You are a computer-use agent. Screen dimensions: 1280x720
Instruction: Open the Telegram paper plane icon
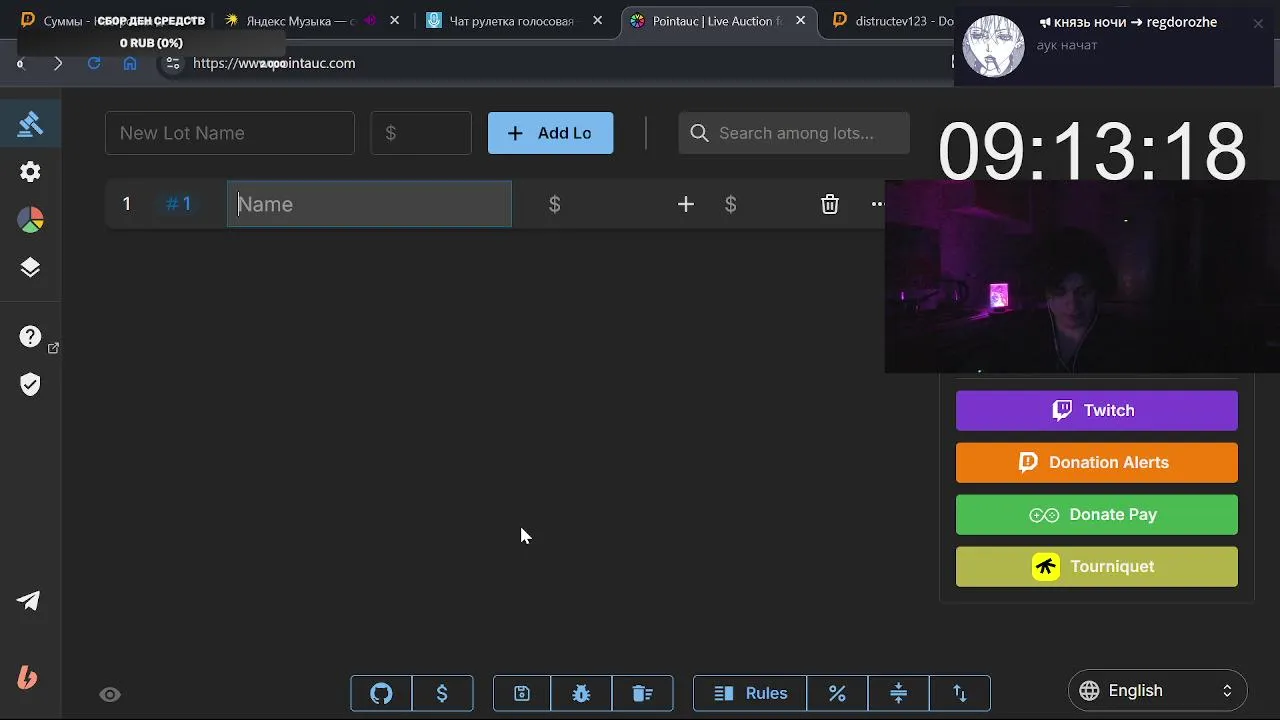pyautogui.click(x=29, y=601)
